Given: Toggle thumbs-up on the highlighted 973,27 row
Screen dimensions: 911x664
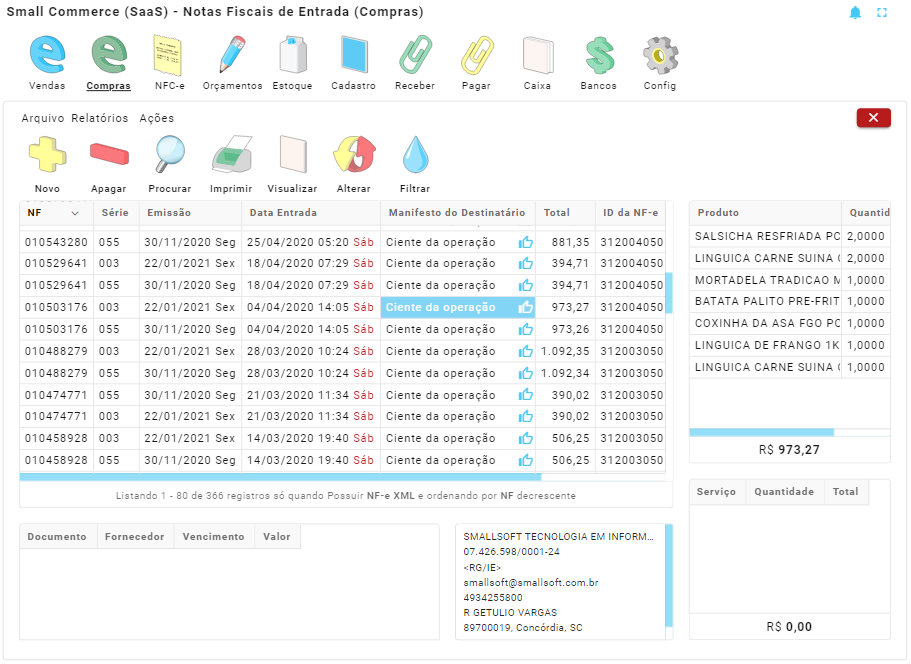Looking at the screenshot, I should point(525,308).
